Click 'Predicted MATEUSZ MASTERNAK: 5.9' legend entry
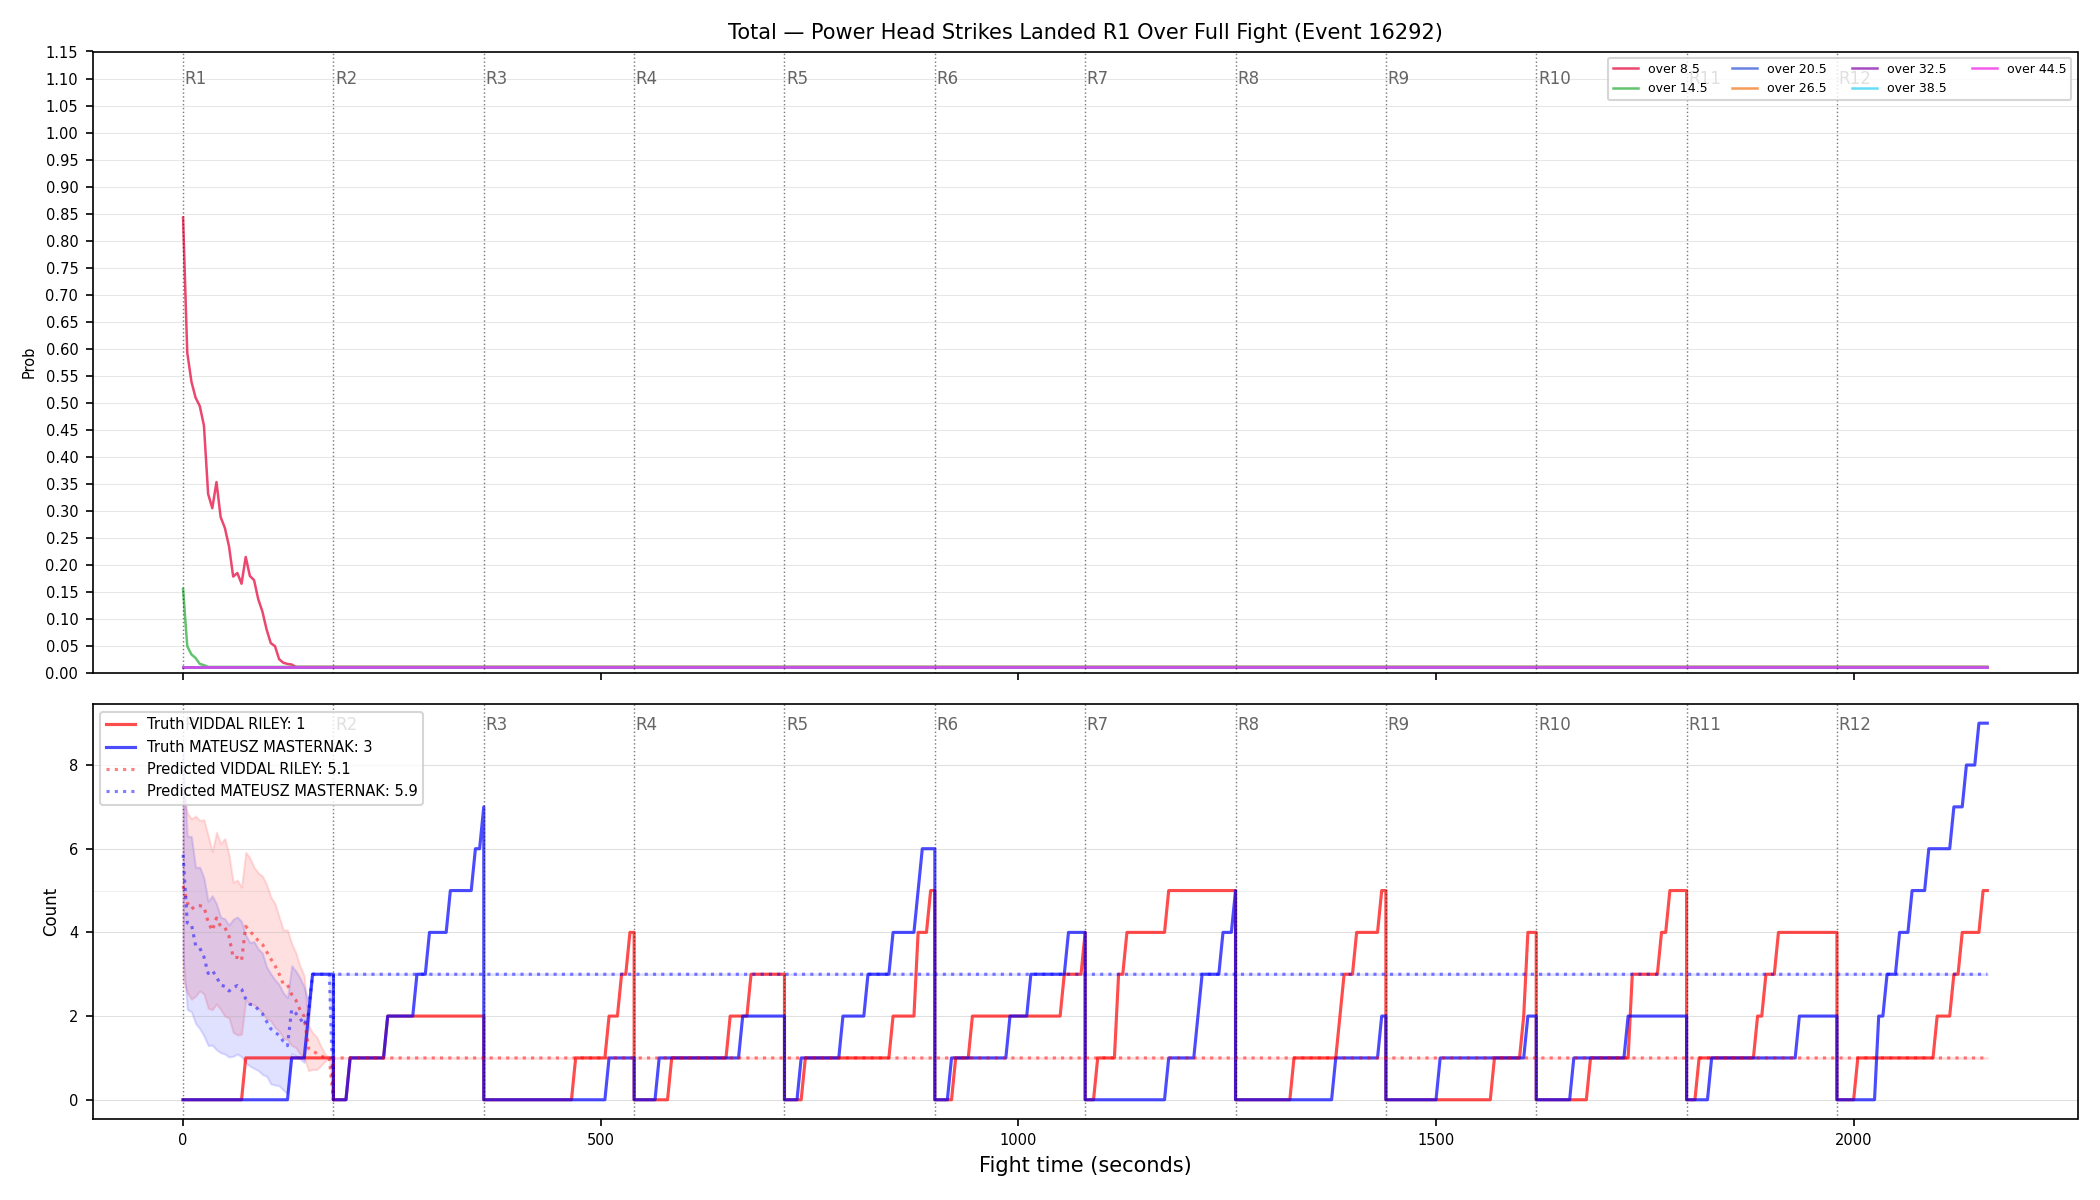The height and width of the screenshot is (1200, 2100). pyautogui.click(x=261, y=791)
